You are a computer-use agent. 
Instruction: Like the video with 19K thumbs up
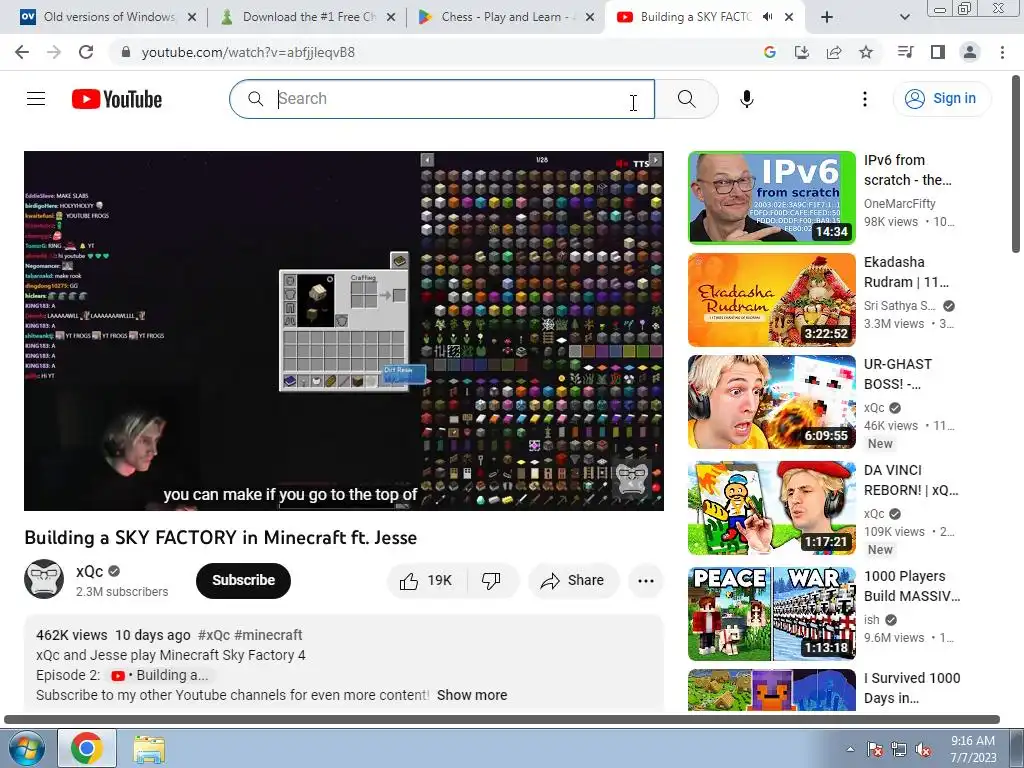(x=427, y=580)
